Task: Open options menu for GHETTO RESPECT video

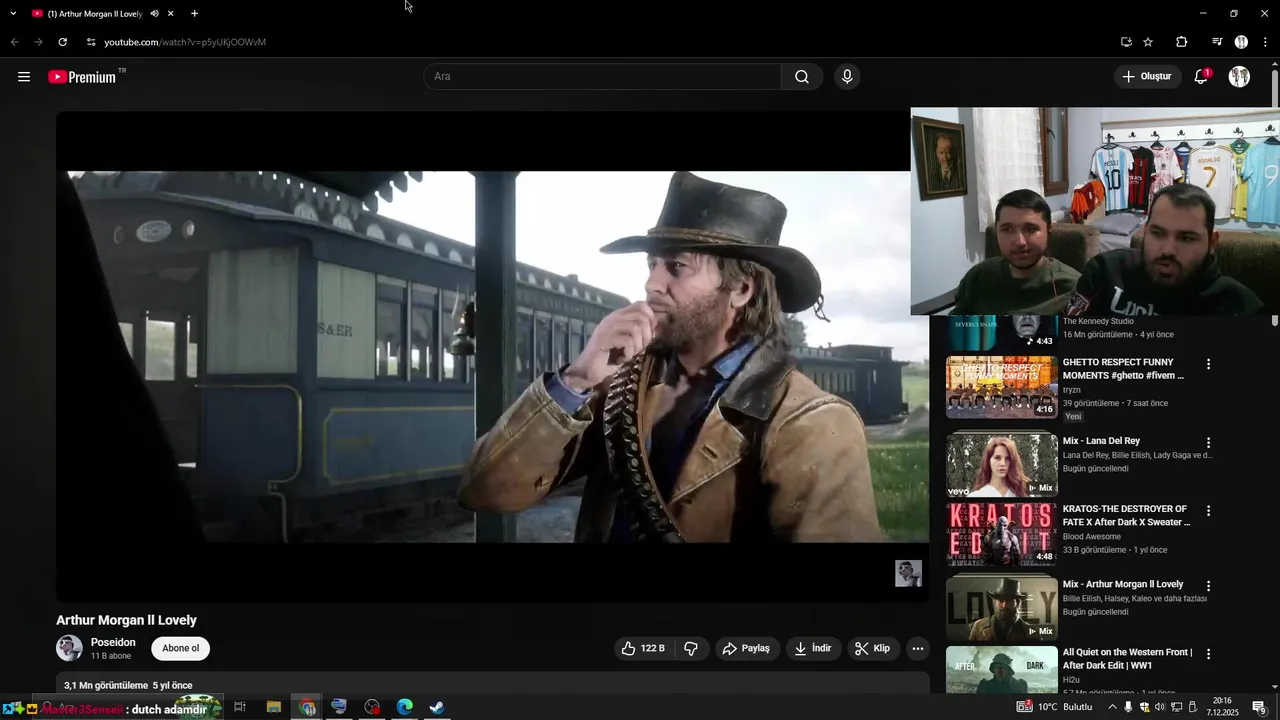Action: click(x=1208, y=364)
